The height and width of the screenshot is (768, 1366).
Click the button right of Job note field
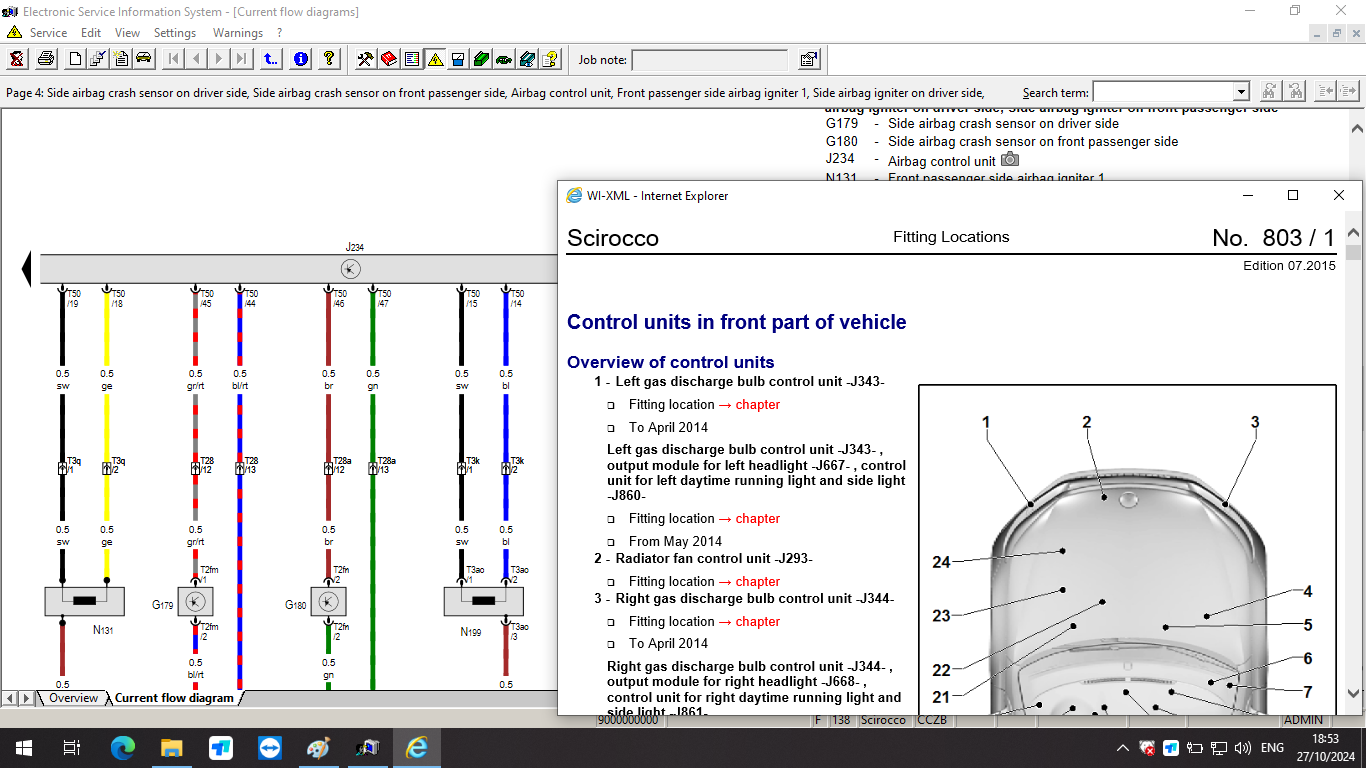coord(809,59)
